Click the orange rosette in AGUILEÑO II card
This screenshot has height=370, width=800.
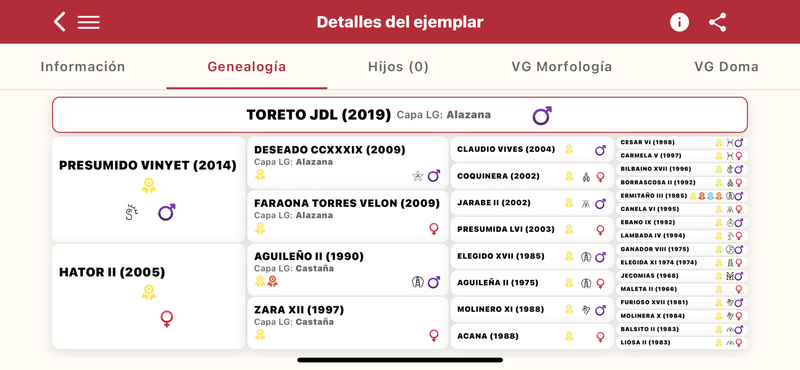273,281
